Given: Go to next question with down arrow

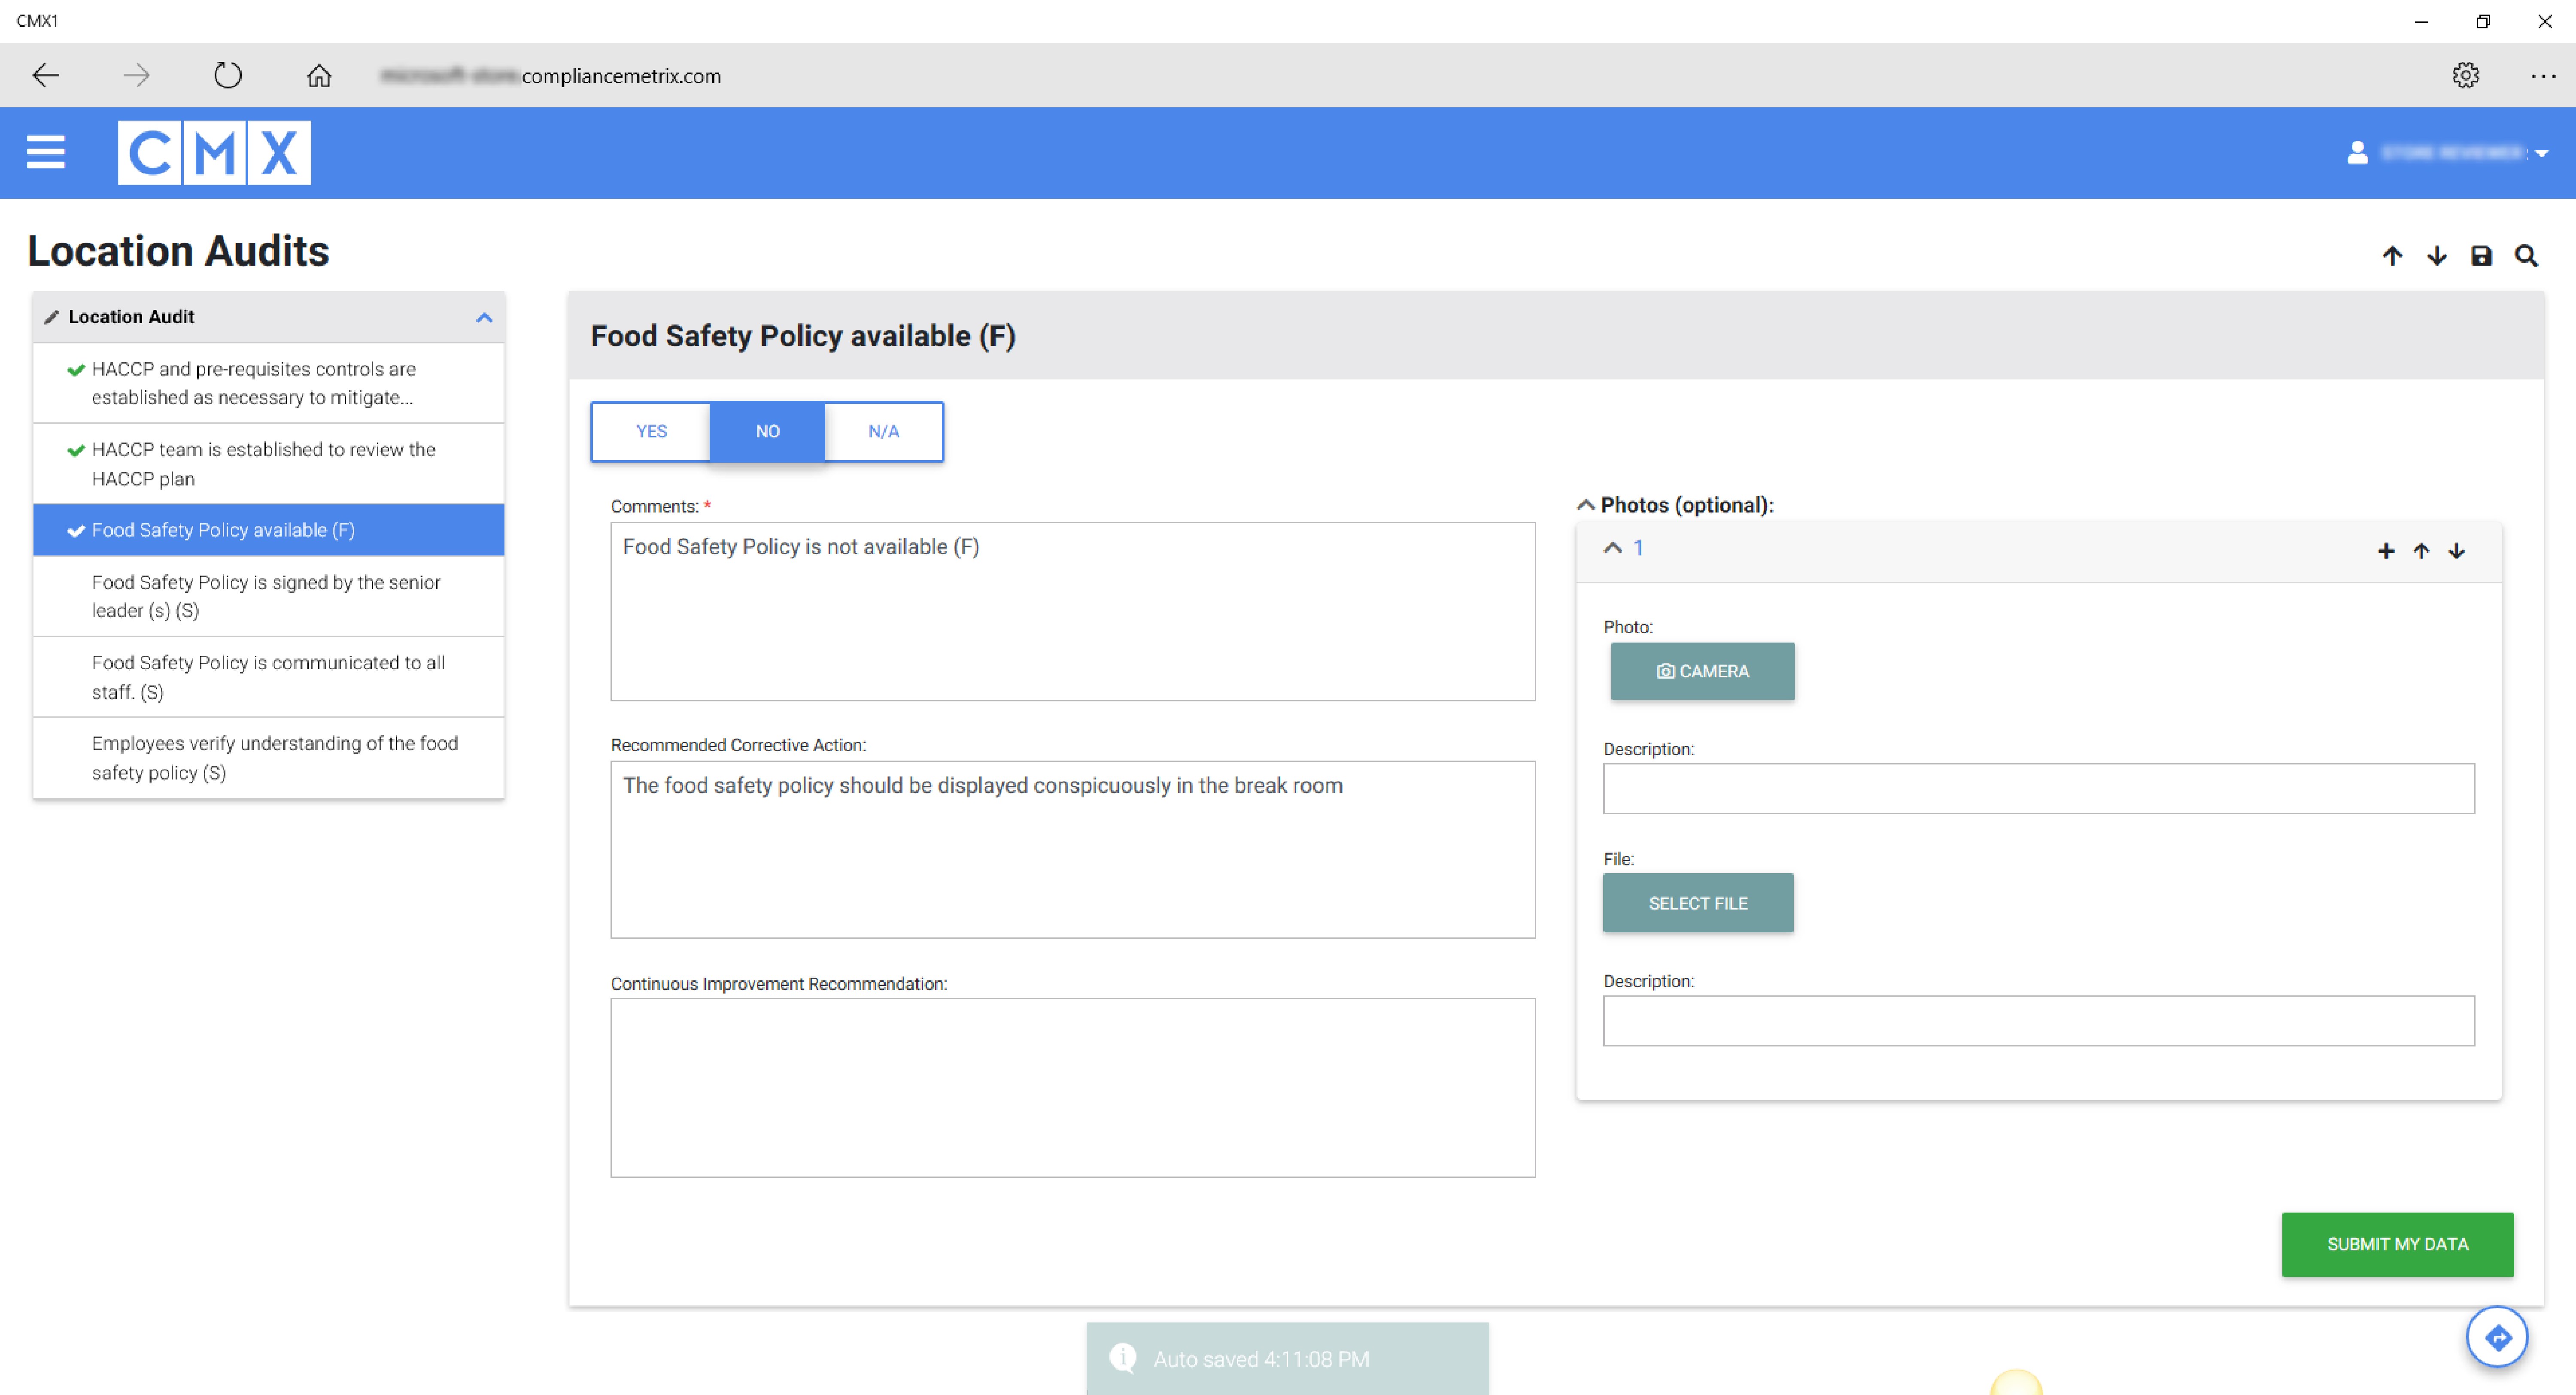Looking at the screenshot, I should click(x=2437, y=256).
